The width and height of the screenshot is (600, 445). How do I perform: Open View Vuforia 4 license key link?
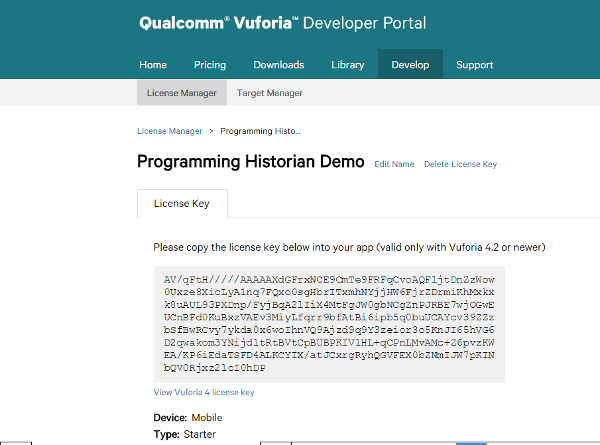point(203,392)
